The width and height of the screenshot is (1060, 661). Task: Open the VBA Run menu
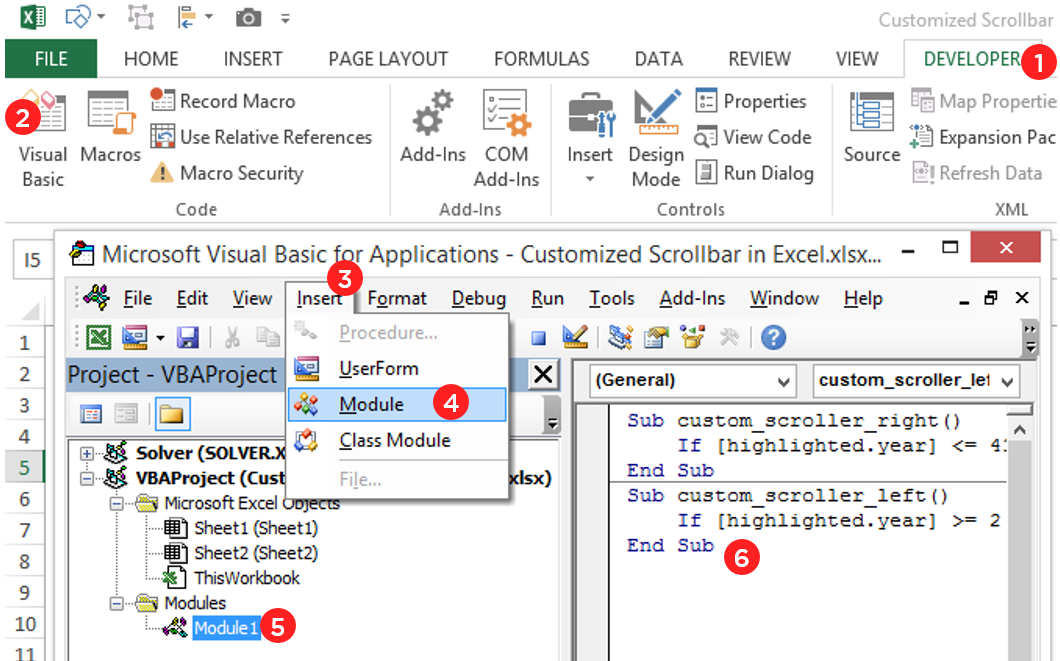(x=547, y=298)
